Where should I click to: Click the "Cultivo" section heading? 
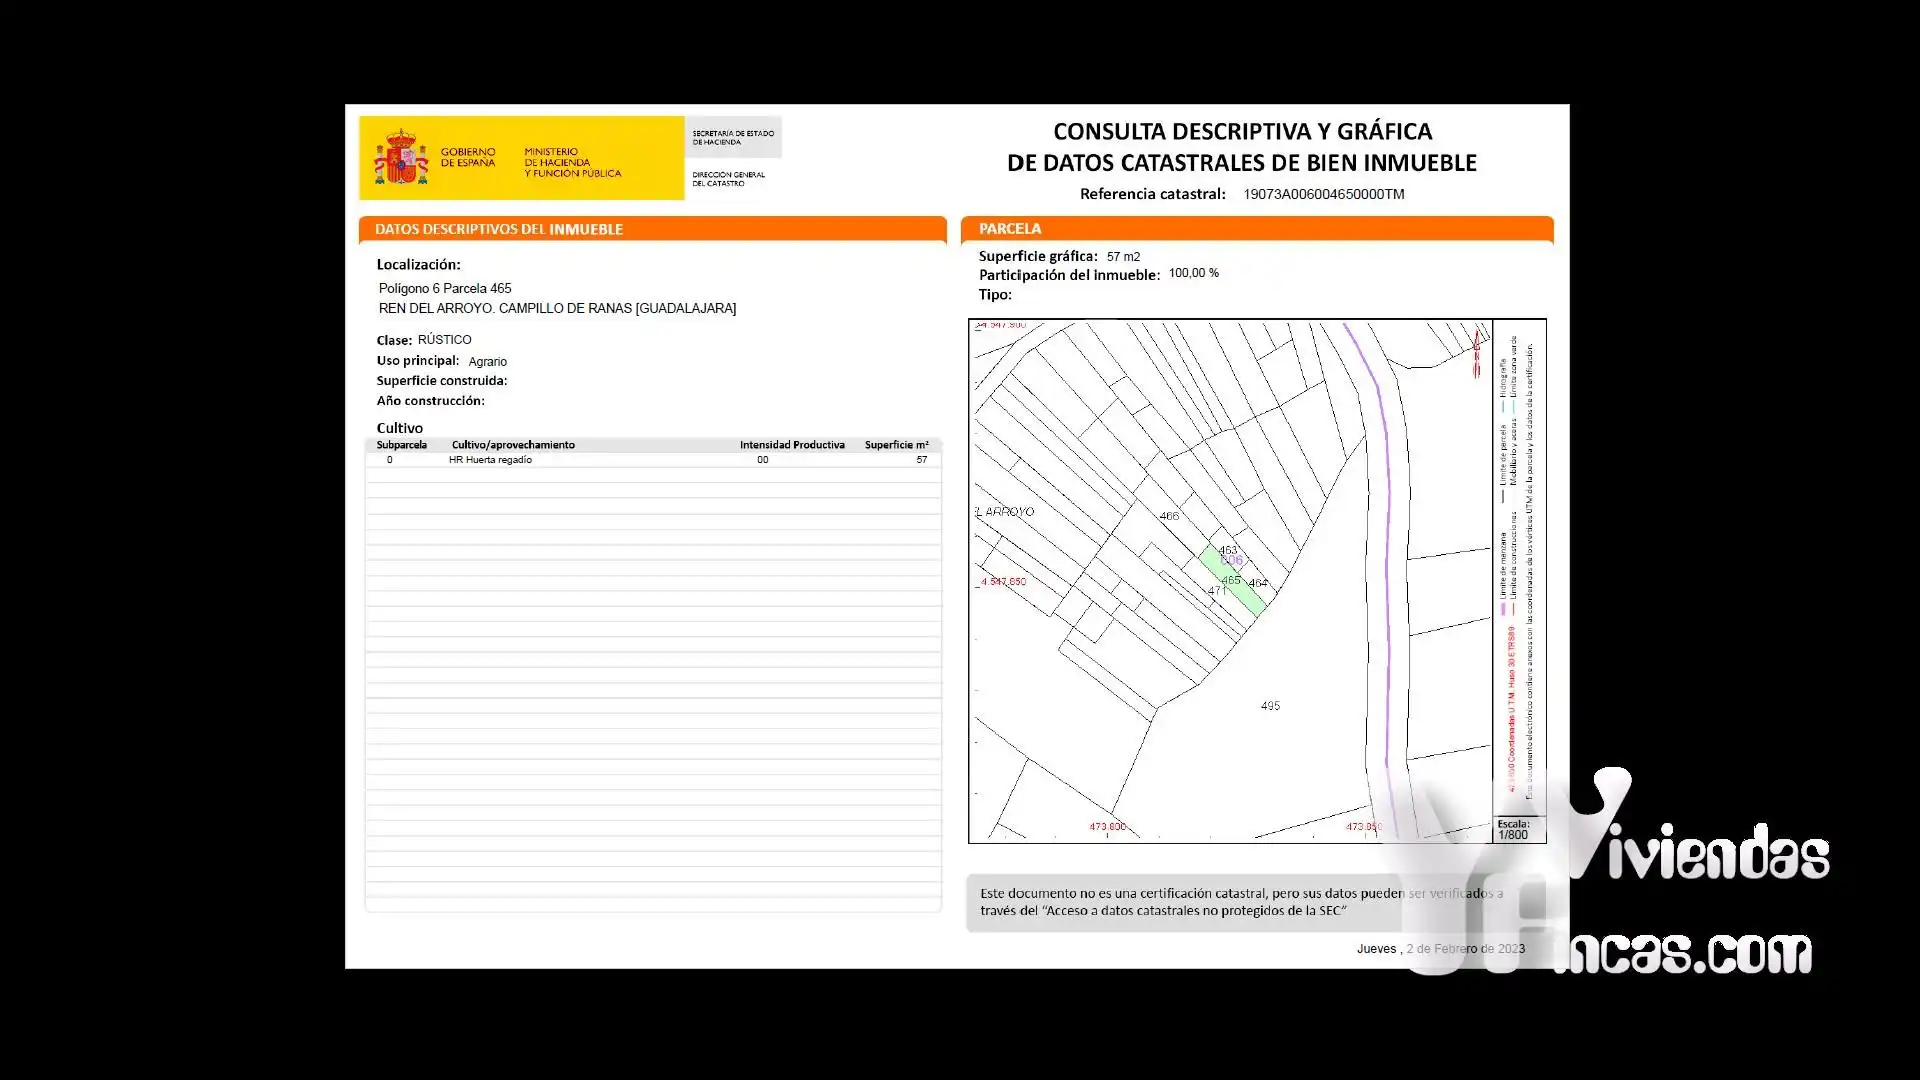pos(399,428)
